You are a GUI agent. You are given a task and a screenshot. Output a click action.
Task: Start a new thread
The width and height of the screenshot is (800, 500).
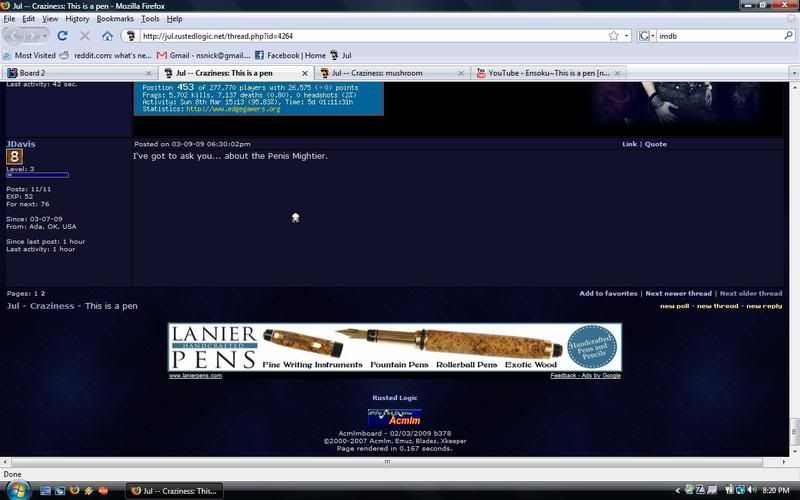[717, 306]
